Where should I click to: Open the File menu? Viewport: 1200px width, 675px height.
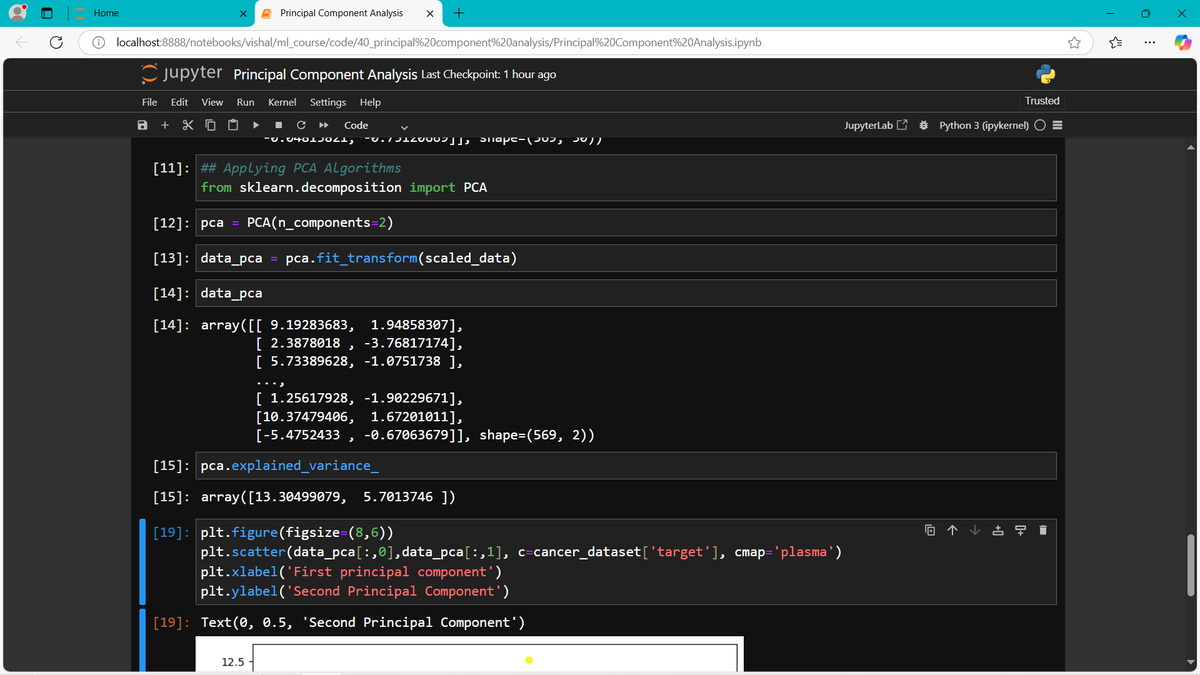149,102
